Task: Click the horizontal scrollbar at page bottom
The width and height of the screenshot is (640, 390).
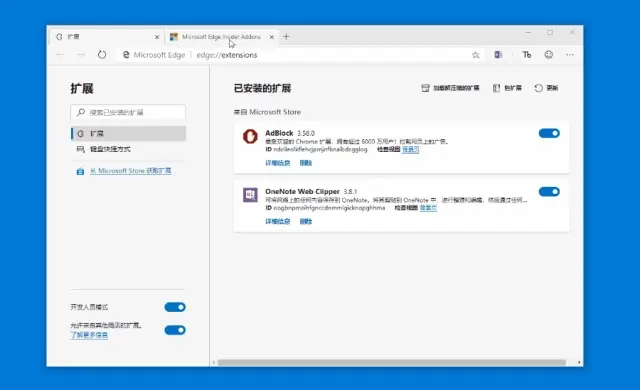Action: [392, 363]
